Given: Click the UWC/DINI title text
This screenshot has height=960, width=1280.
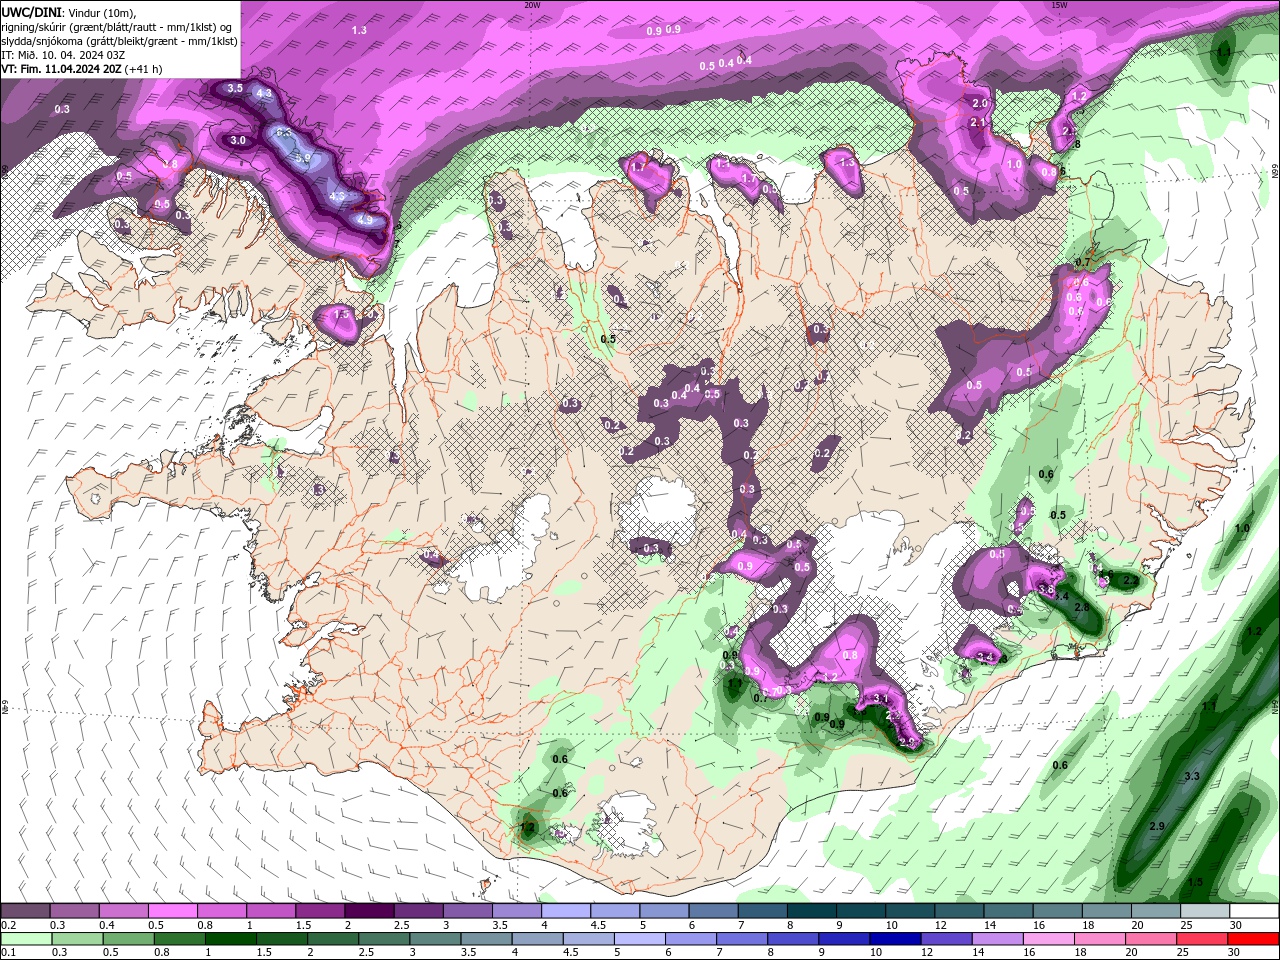Looking at the screenshot, I should pyautogui.click(x=32, y=12).
